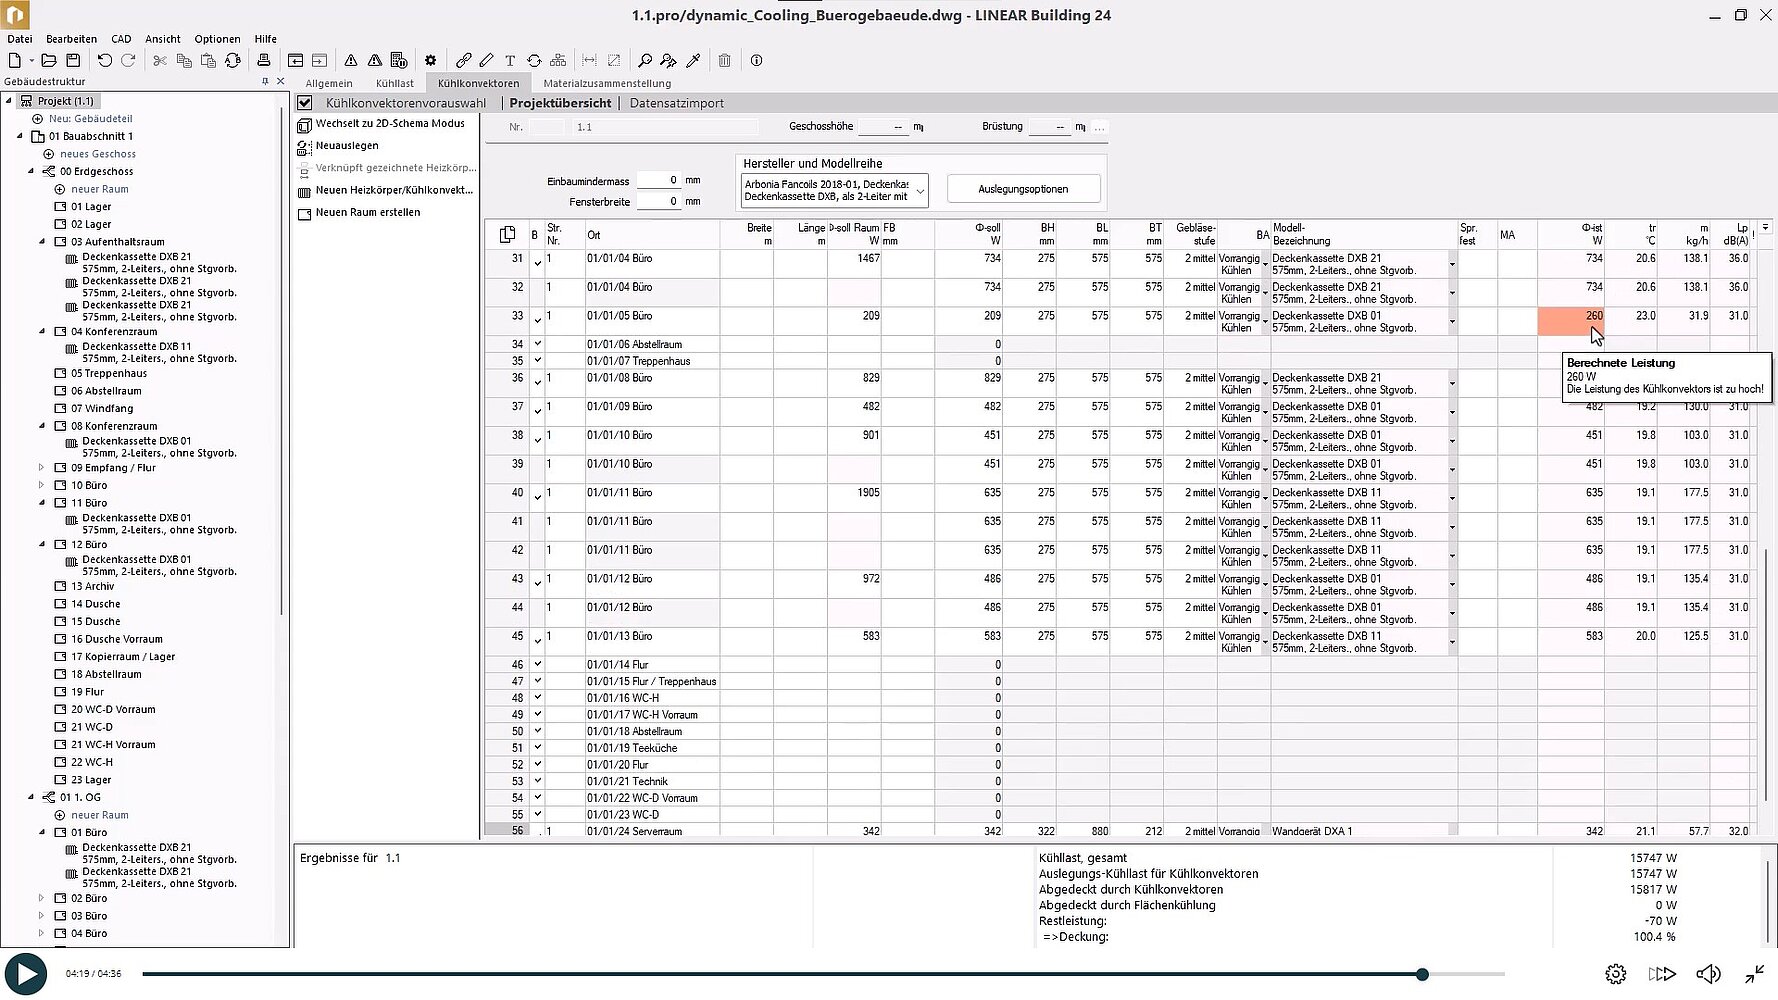Open the Bearbeiten menu
The height and width of the screenshot is (1000, 1778).
pos(71,39)
